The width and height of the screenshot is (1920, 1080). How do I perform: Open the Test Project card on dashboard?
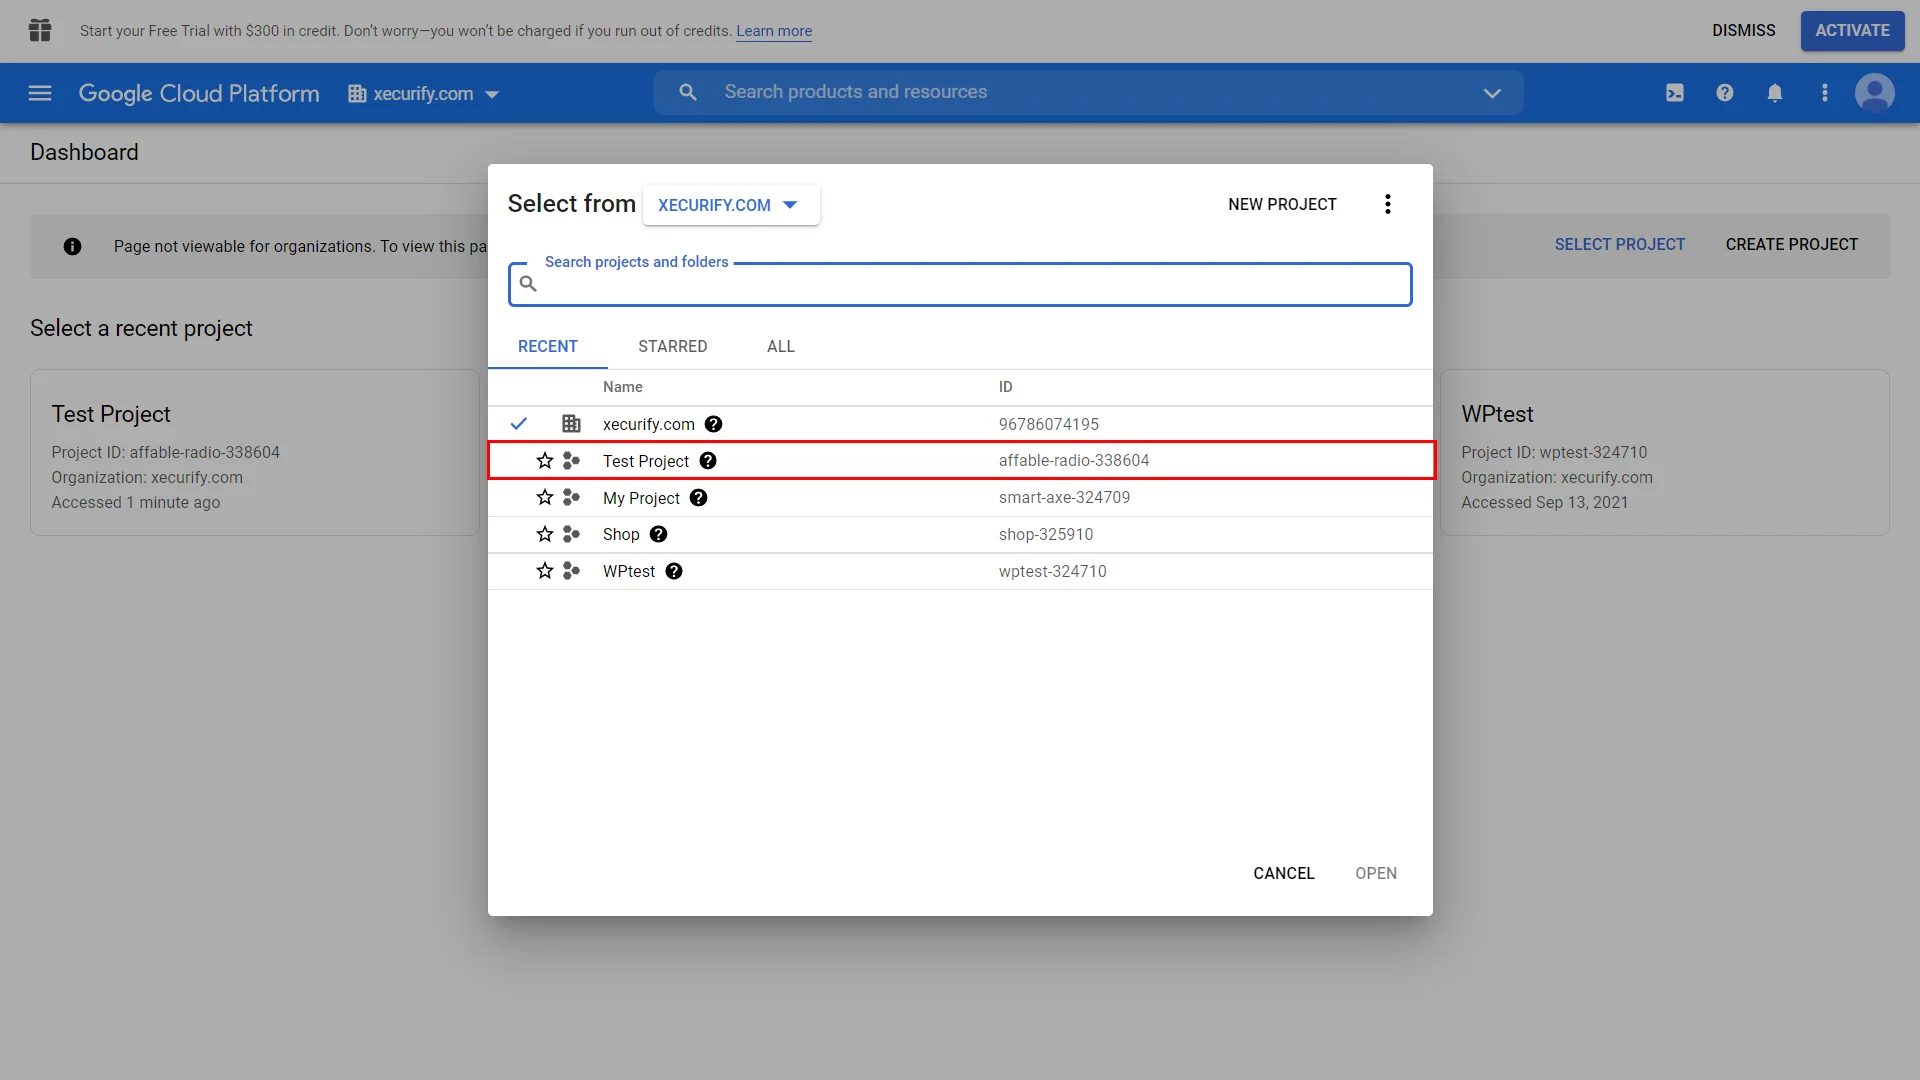(255, 453)
